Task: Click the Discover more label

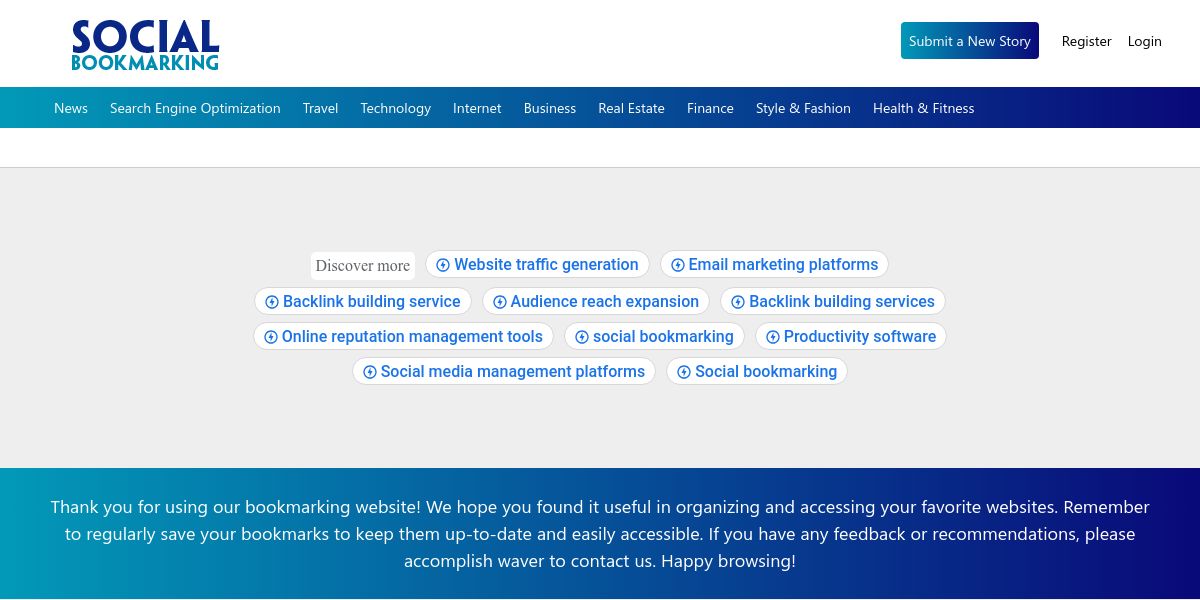Action: 362,265
